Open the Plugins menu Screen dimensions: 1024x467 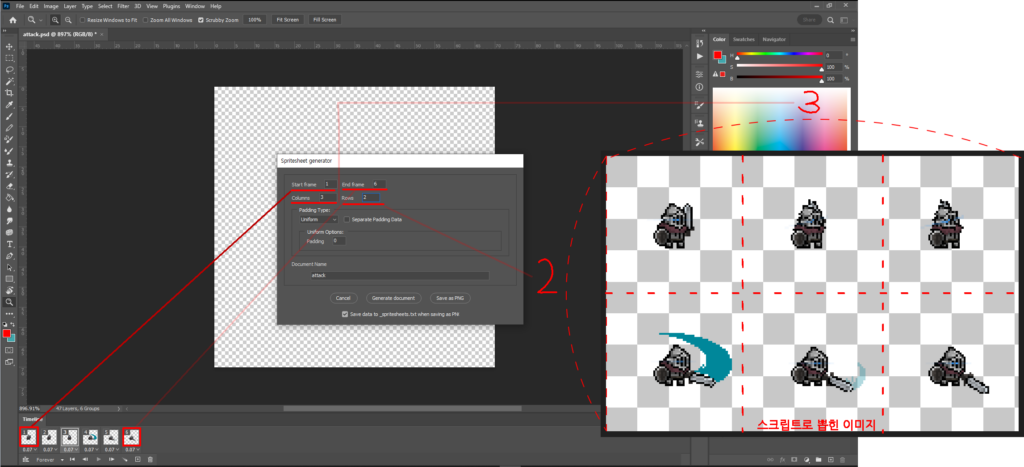pyautogui.click(x=171, y=6)
